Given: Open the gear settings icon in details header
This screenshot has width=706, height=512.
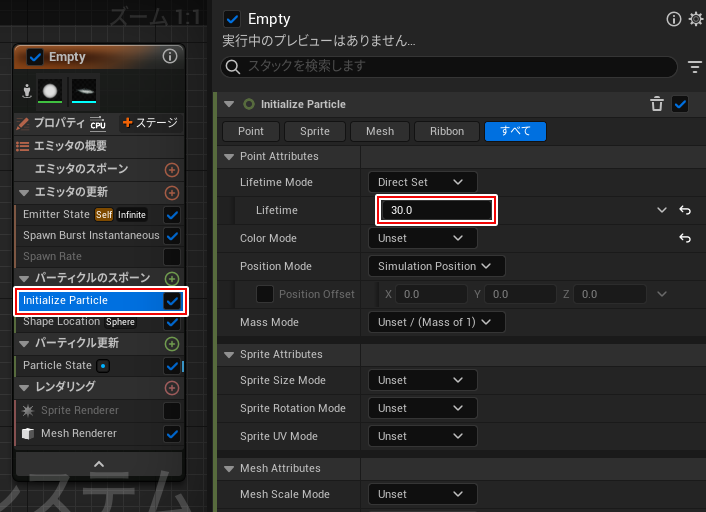Looking at the screenshot, I should 696,19.
